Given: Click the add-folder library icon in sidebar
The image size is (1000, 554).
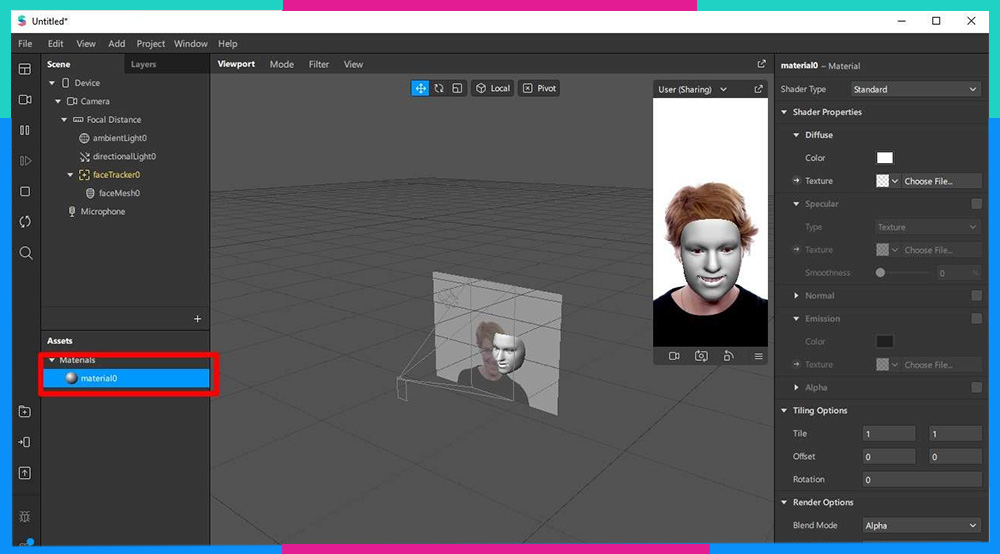Looking at the screenshot, I should coord(25,412).
